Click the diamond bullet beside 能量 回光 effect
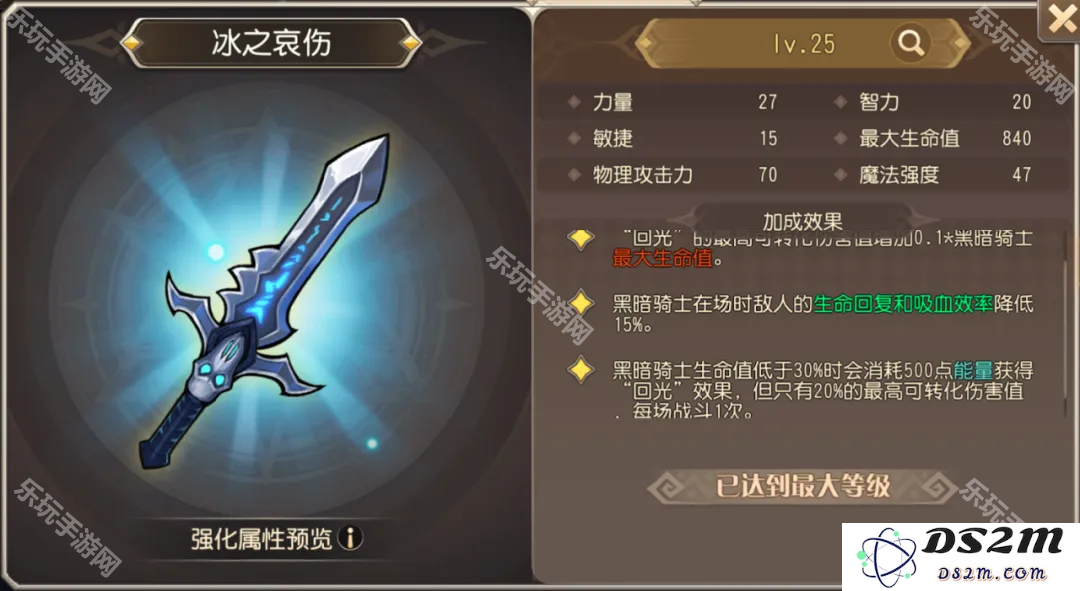This screenshot has width=1080, height=591. tap(581, 370)
